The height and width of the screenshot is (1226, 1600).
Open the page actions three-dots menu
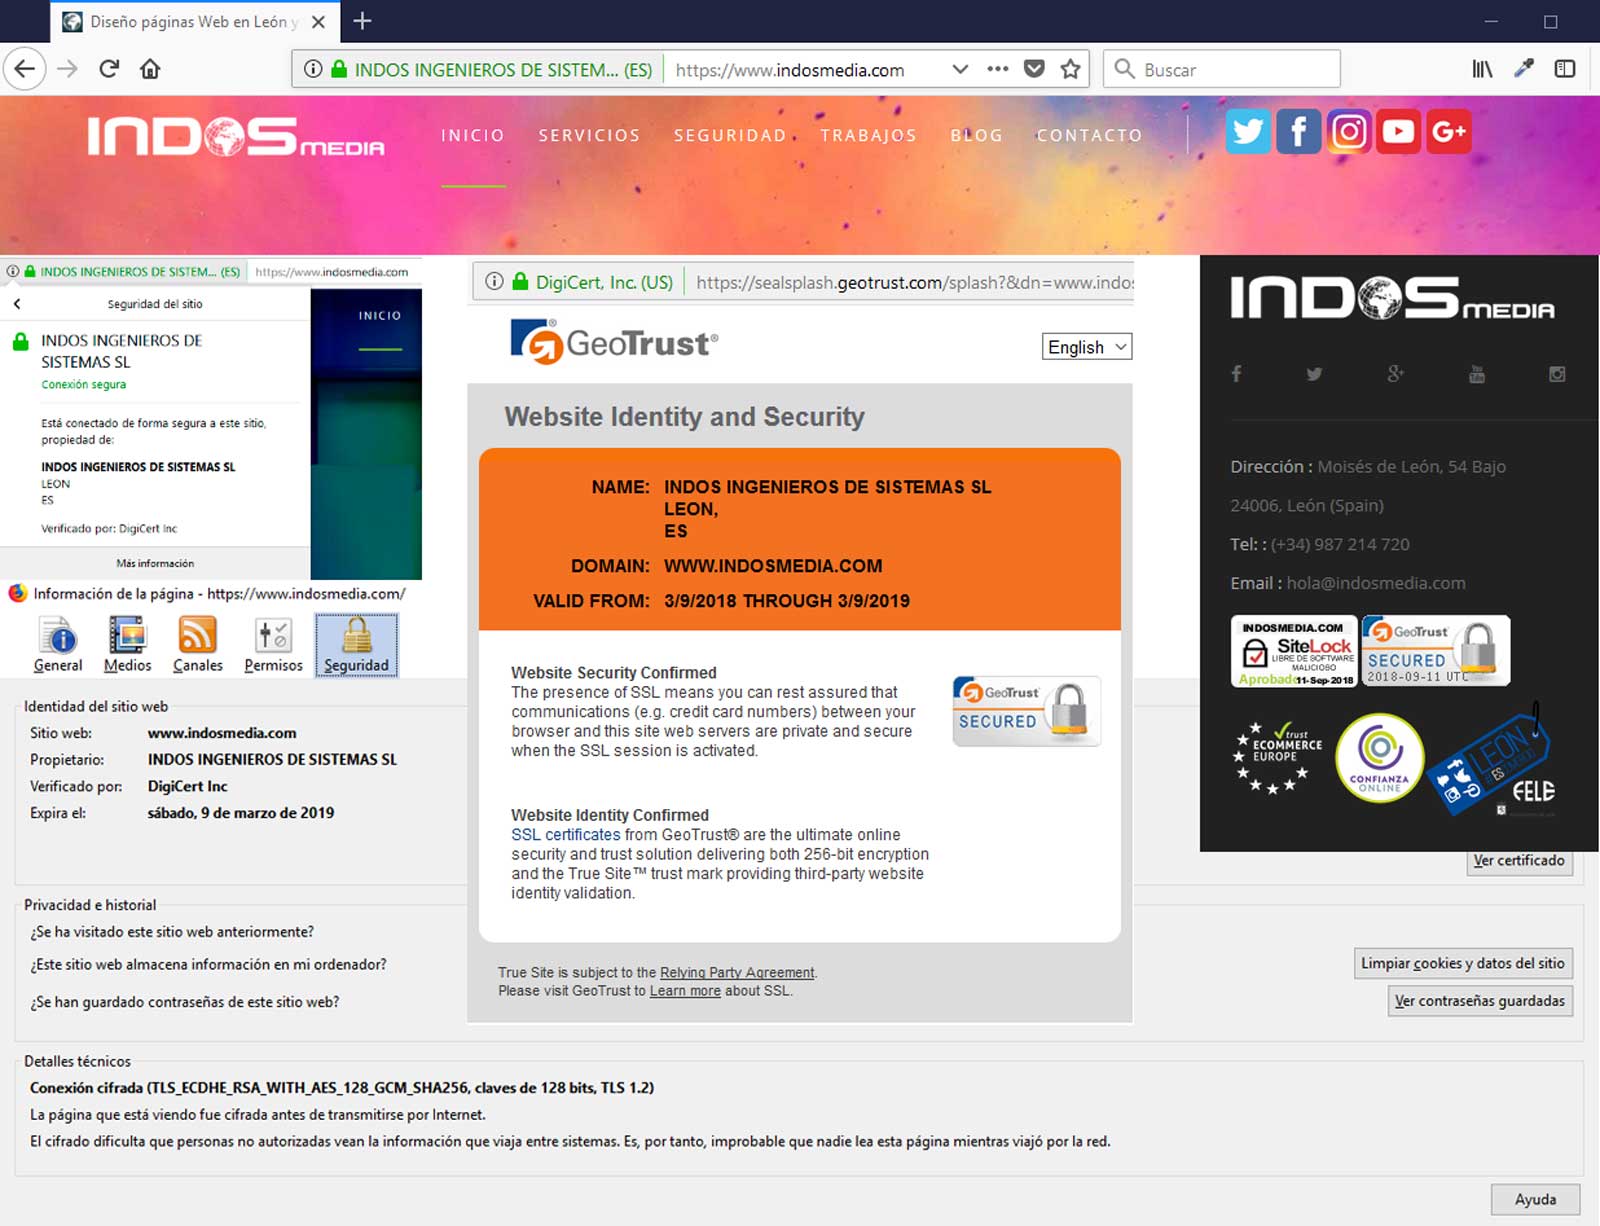click(997, 69)
